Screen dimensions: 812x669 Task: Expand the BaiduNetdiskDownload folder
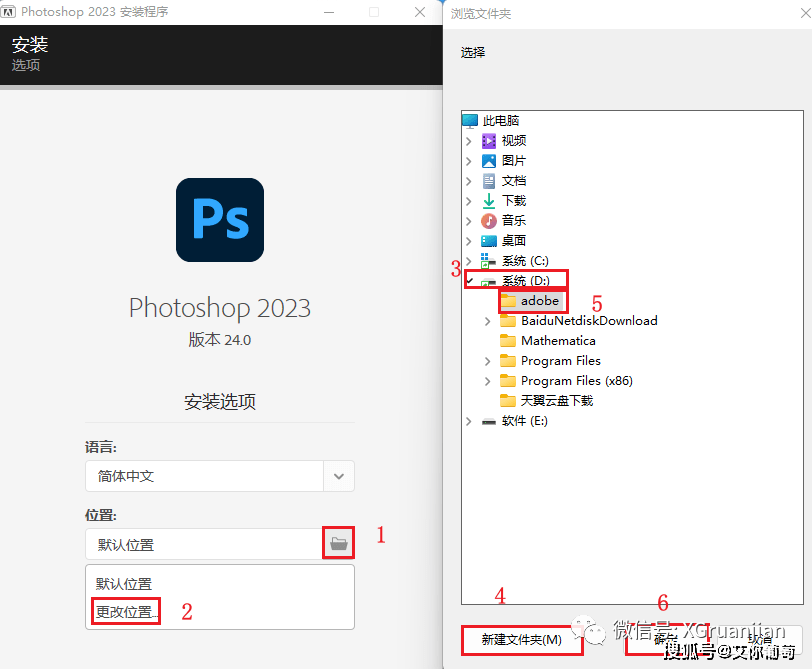(x=486, y=320)
